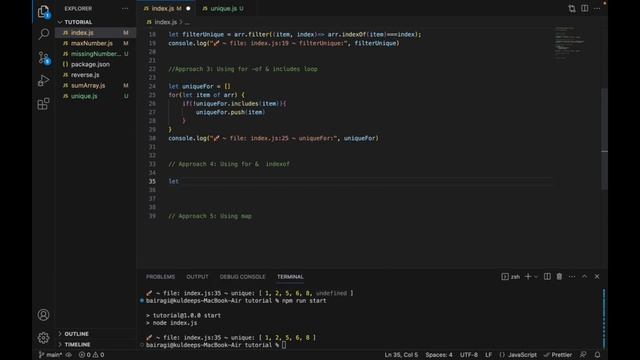Place cursor after let on line 35
This screenshot has height=360, width=640.
179,181
